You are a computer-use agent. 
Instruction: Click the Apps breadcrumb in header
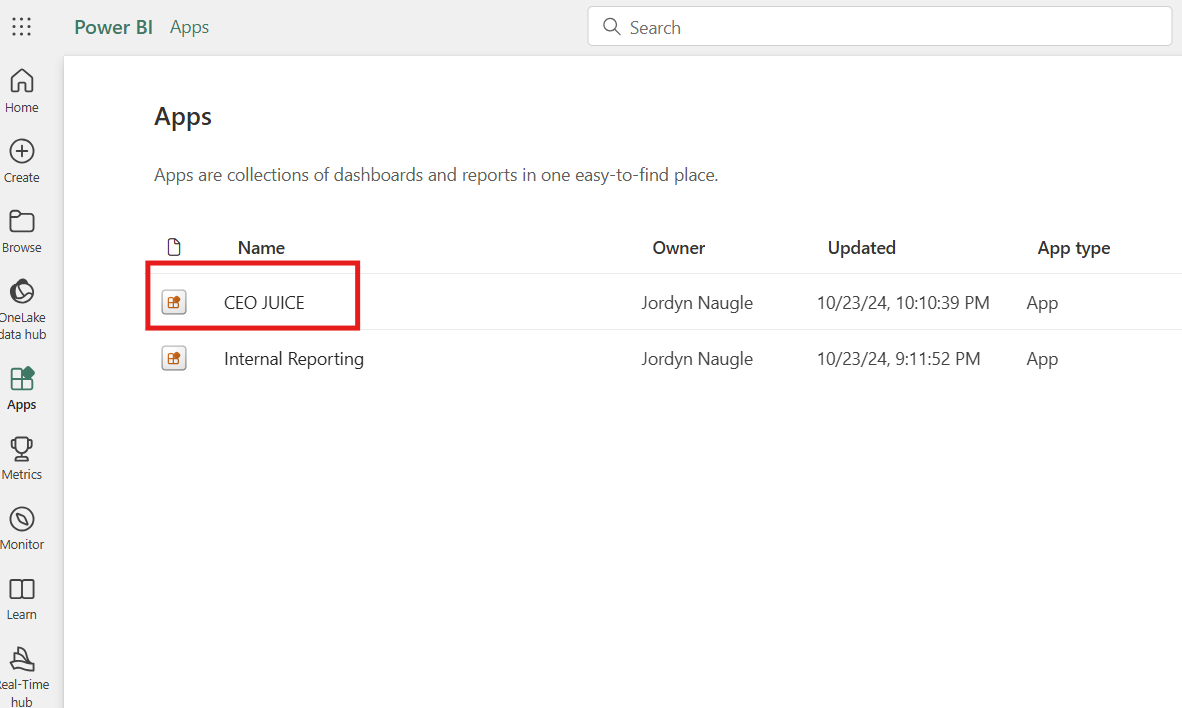(189, 27)
